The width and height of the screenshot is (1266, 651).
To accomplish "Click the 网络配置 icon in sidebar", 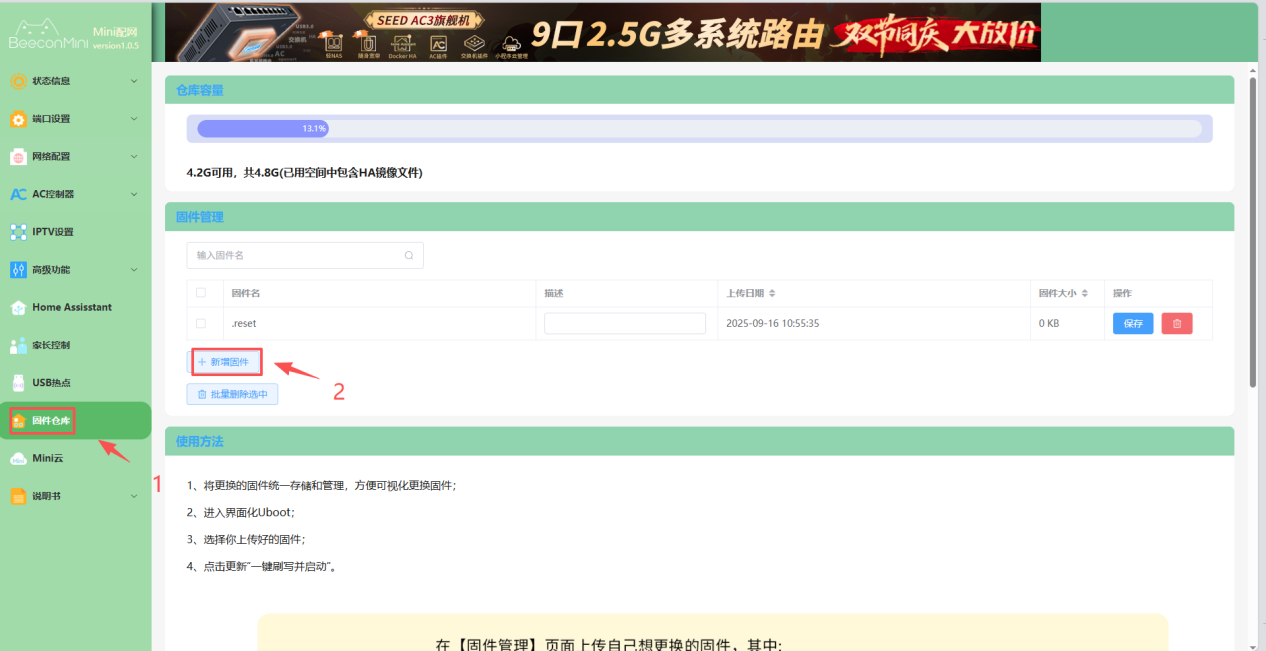I will tap(18, 157).
